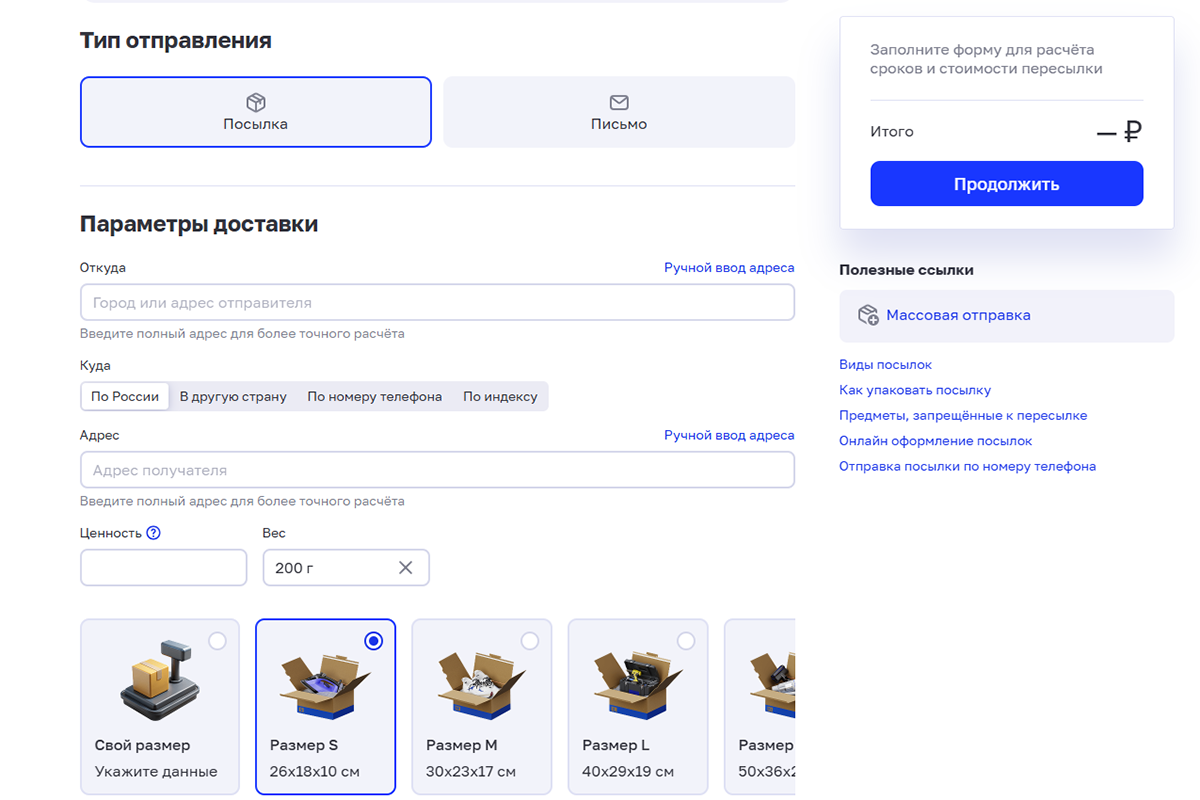1200x800 pixels.
Task: Switch to the В другую страну tab
Action: tap(233, 396)
